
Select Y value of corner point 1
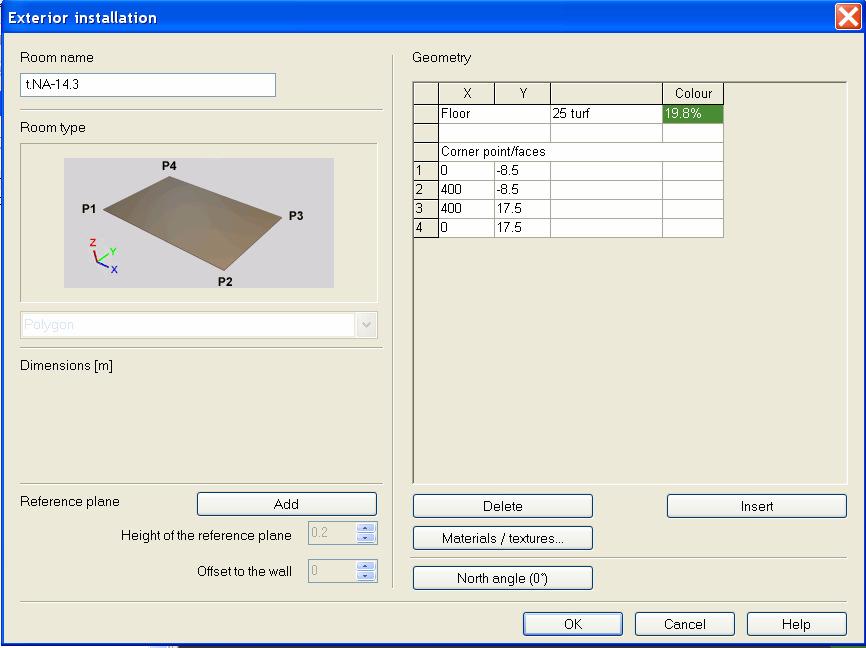(x=522, y=171)
